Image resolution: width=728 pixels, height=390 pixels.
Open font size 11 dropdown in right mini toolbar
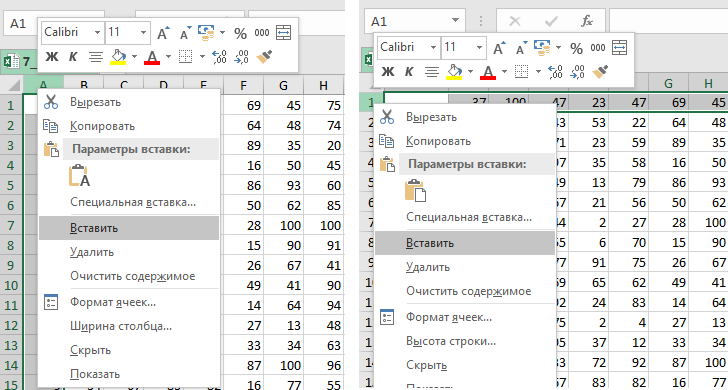pos(479,47)
